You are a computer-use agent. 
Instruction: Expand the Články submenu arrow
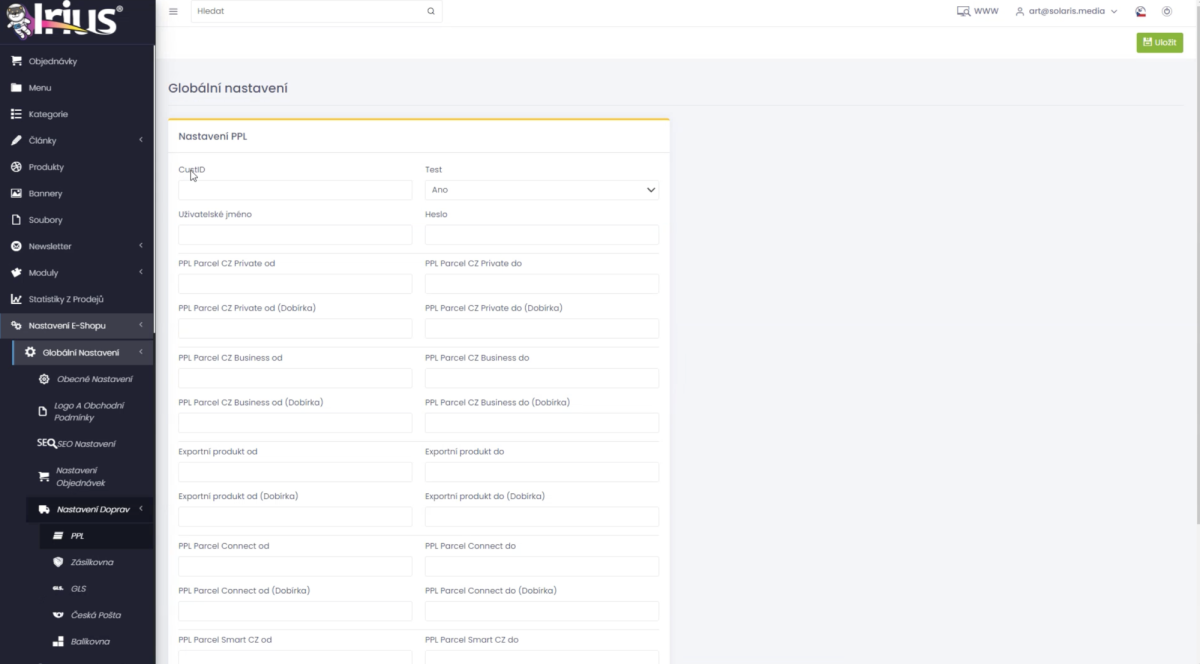tap(141, 141)
